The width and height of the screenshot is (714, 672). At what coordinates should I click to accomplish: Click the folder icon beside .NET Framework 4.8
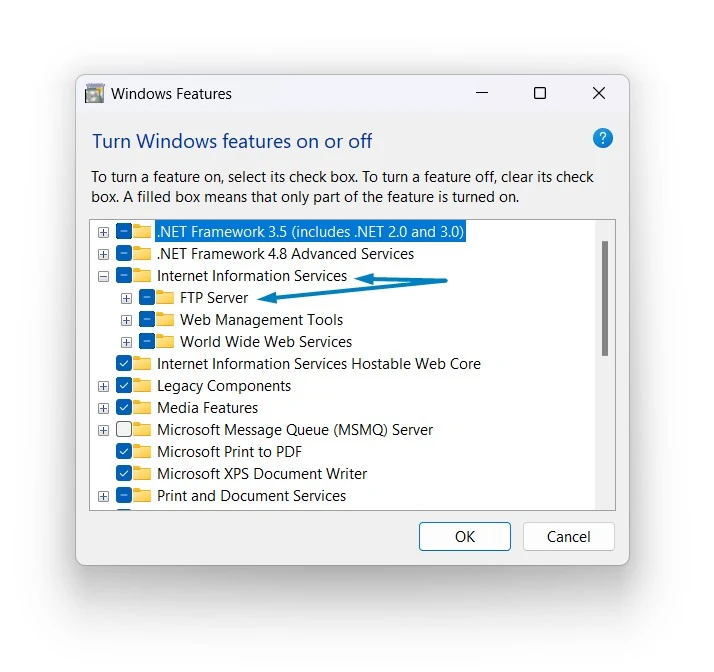point(142,254)
